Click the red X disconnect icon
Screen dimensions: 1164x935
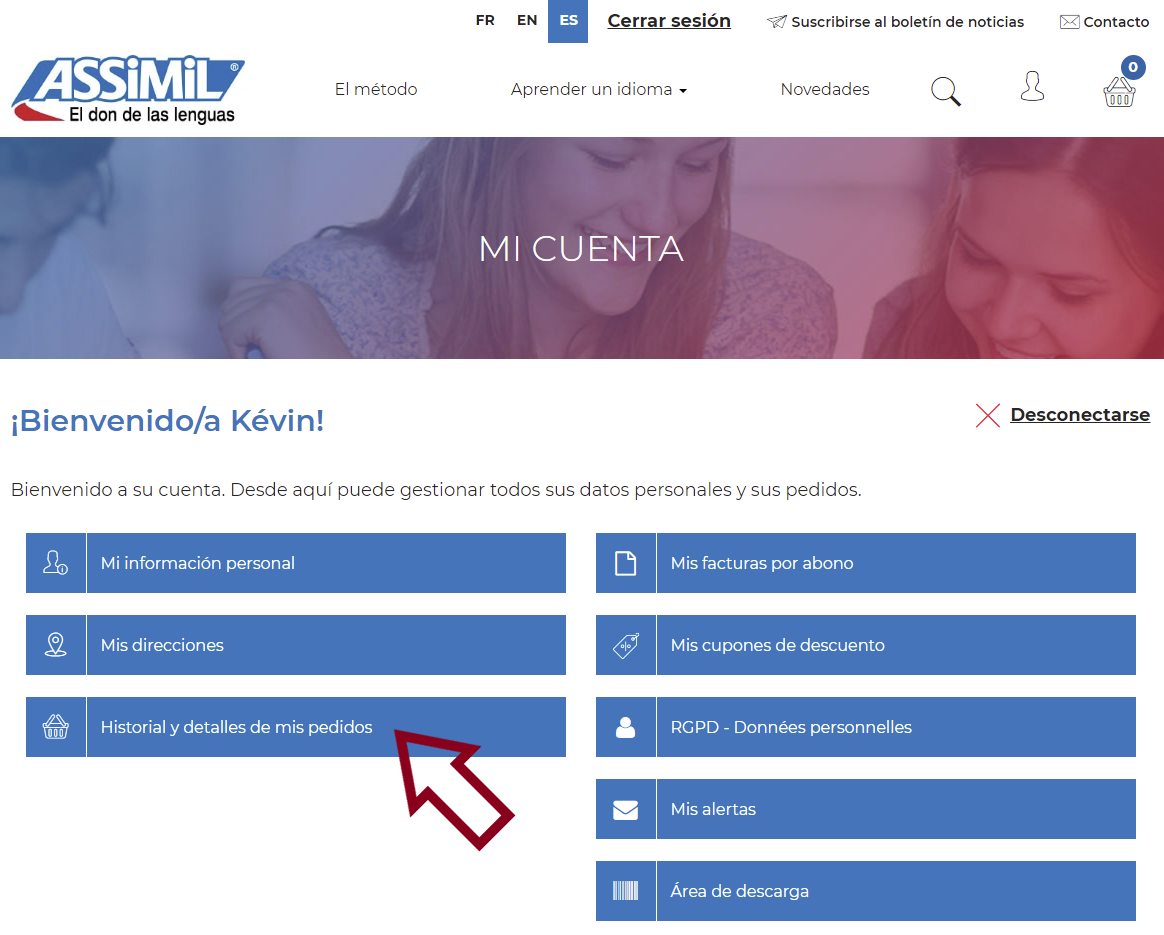[x=988, y=416]
